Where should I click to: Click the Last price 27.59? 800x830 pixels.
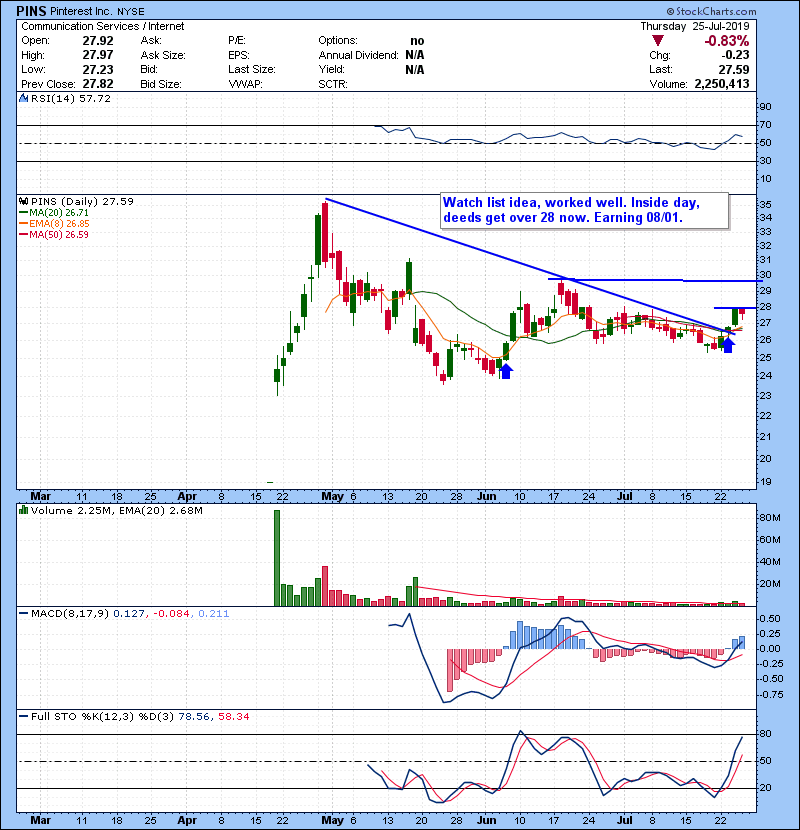pyautogui.click(x=734, y=69)
